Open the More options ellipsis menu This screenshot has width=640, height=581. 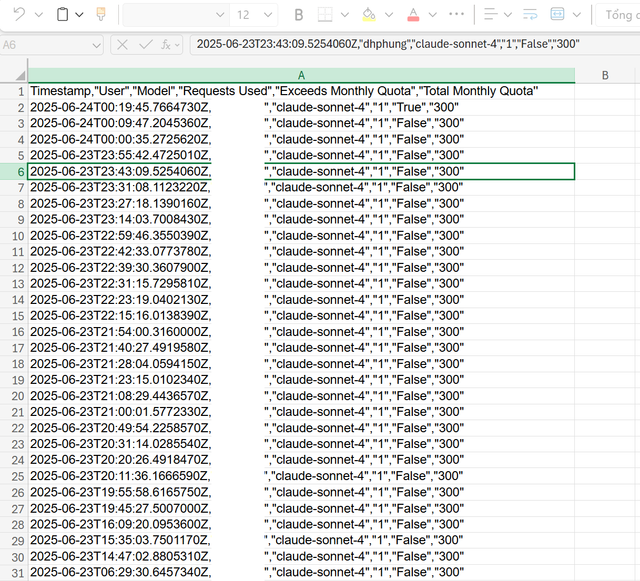click(456, 14)
